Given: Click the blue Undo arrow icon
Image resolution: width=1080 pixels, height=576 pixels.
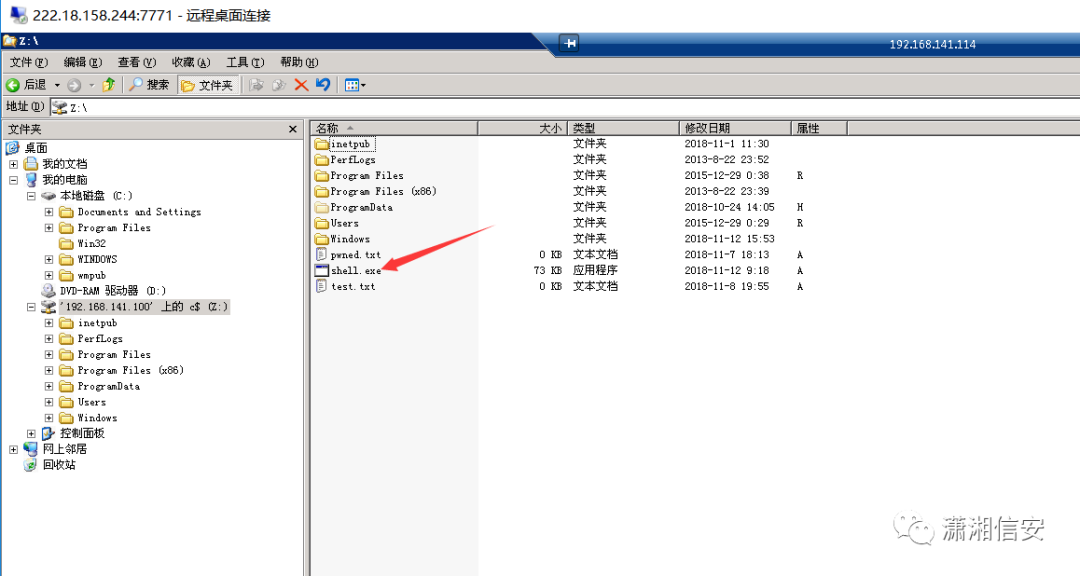Looking at the screenshot, I should (x=323, y=85).
